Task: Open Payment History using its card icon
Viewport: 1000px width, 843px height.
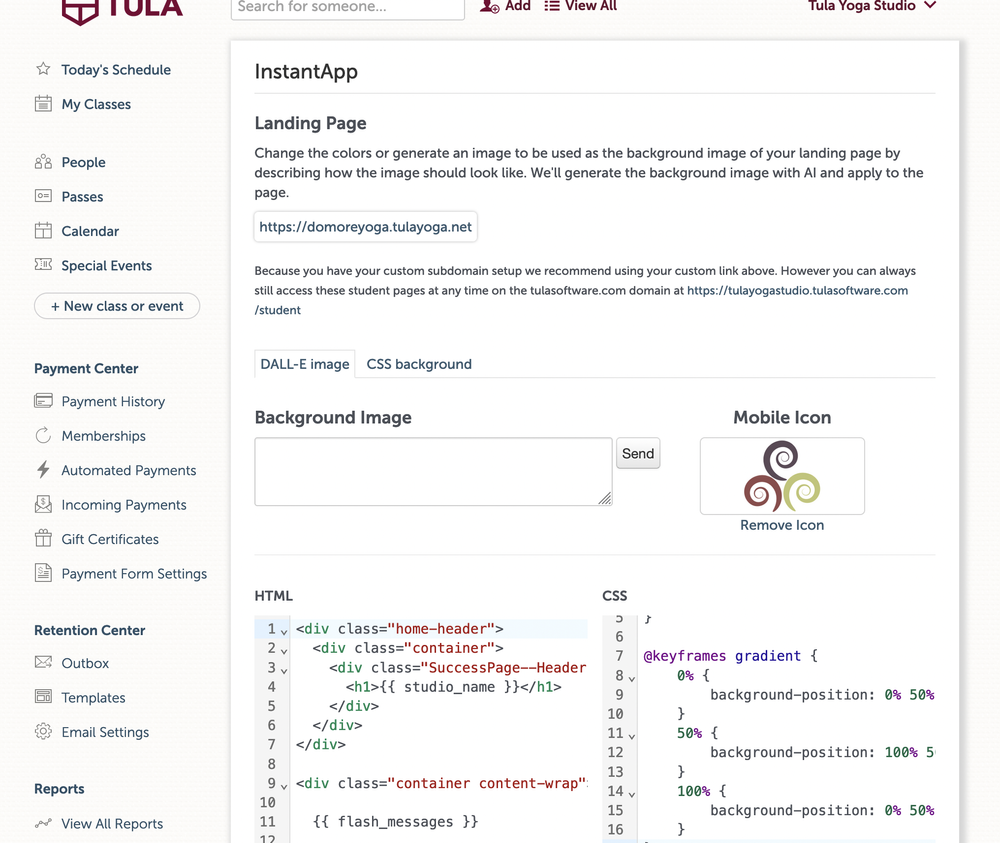Action: [x=43, y=401]
